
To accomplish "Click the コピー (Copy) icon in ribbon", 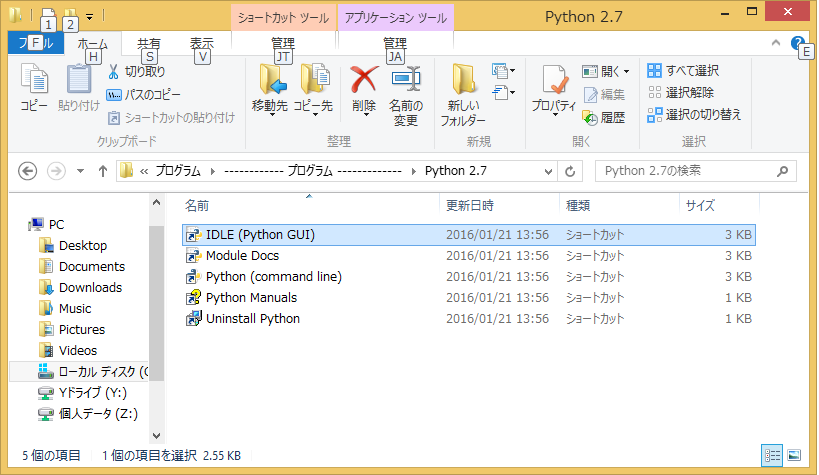I will (34, 80).
